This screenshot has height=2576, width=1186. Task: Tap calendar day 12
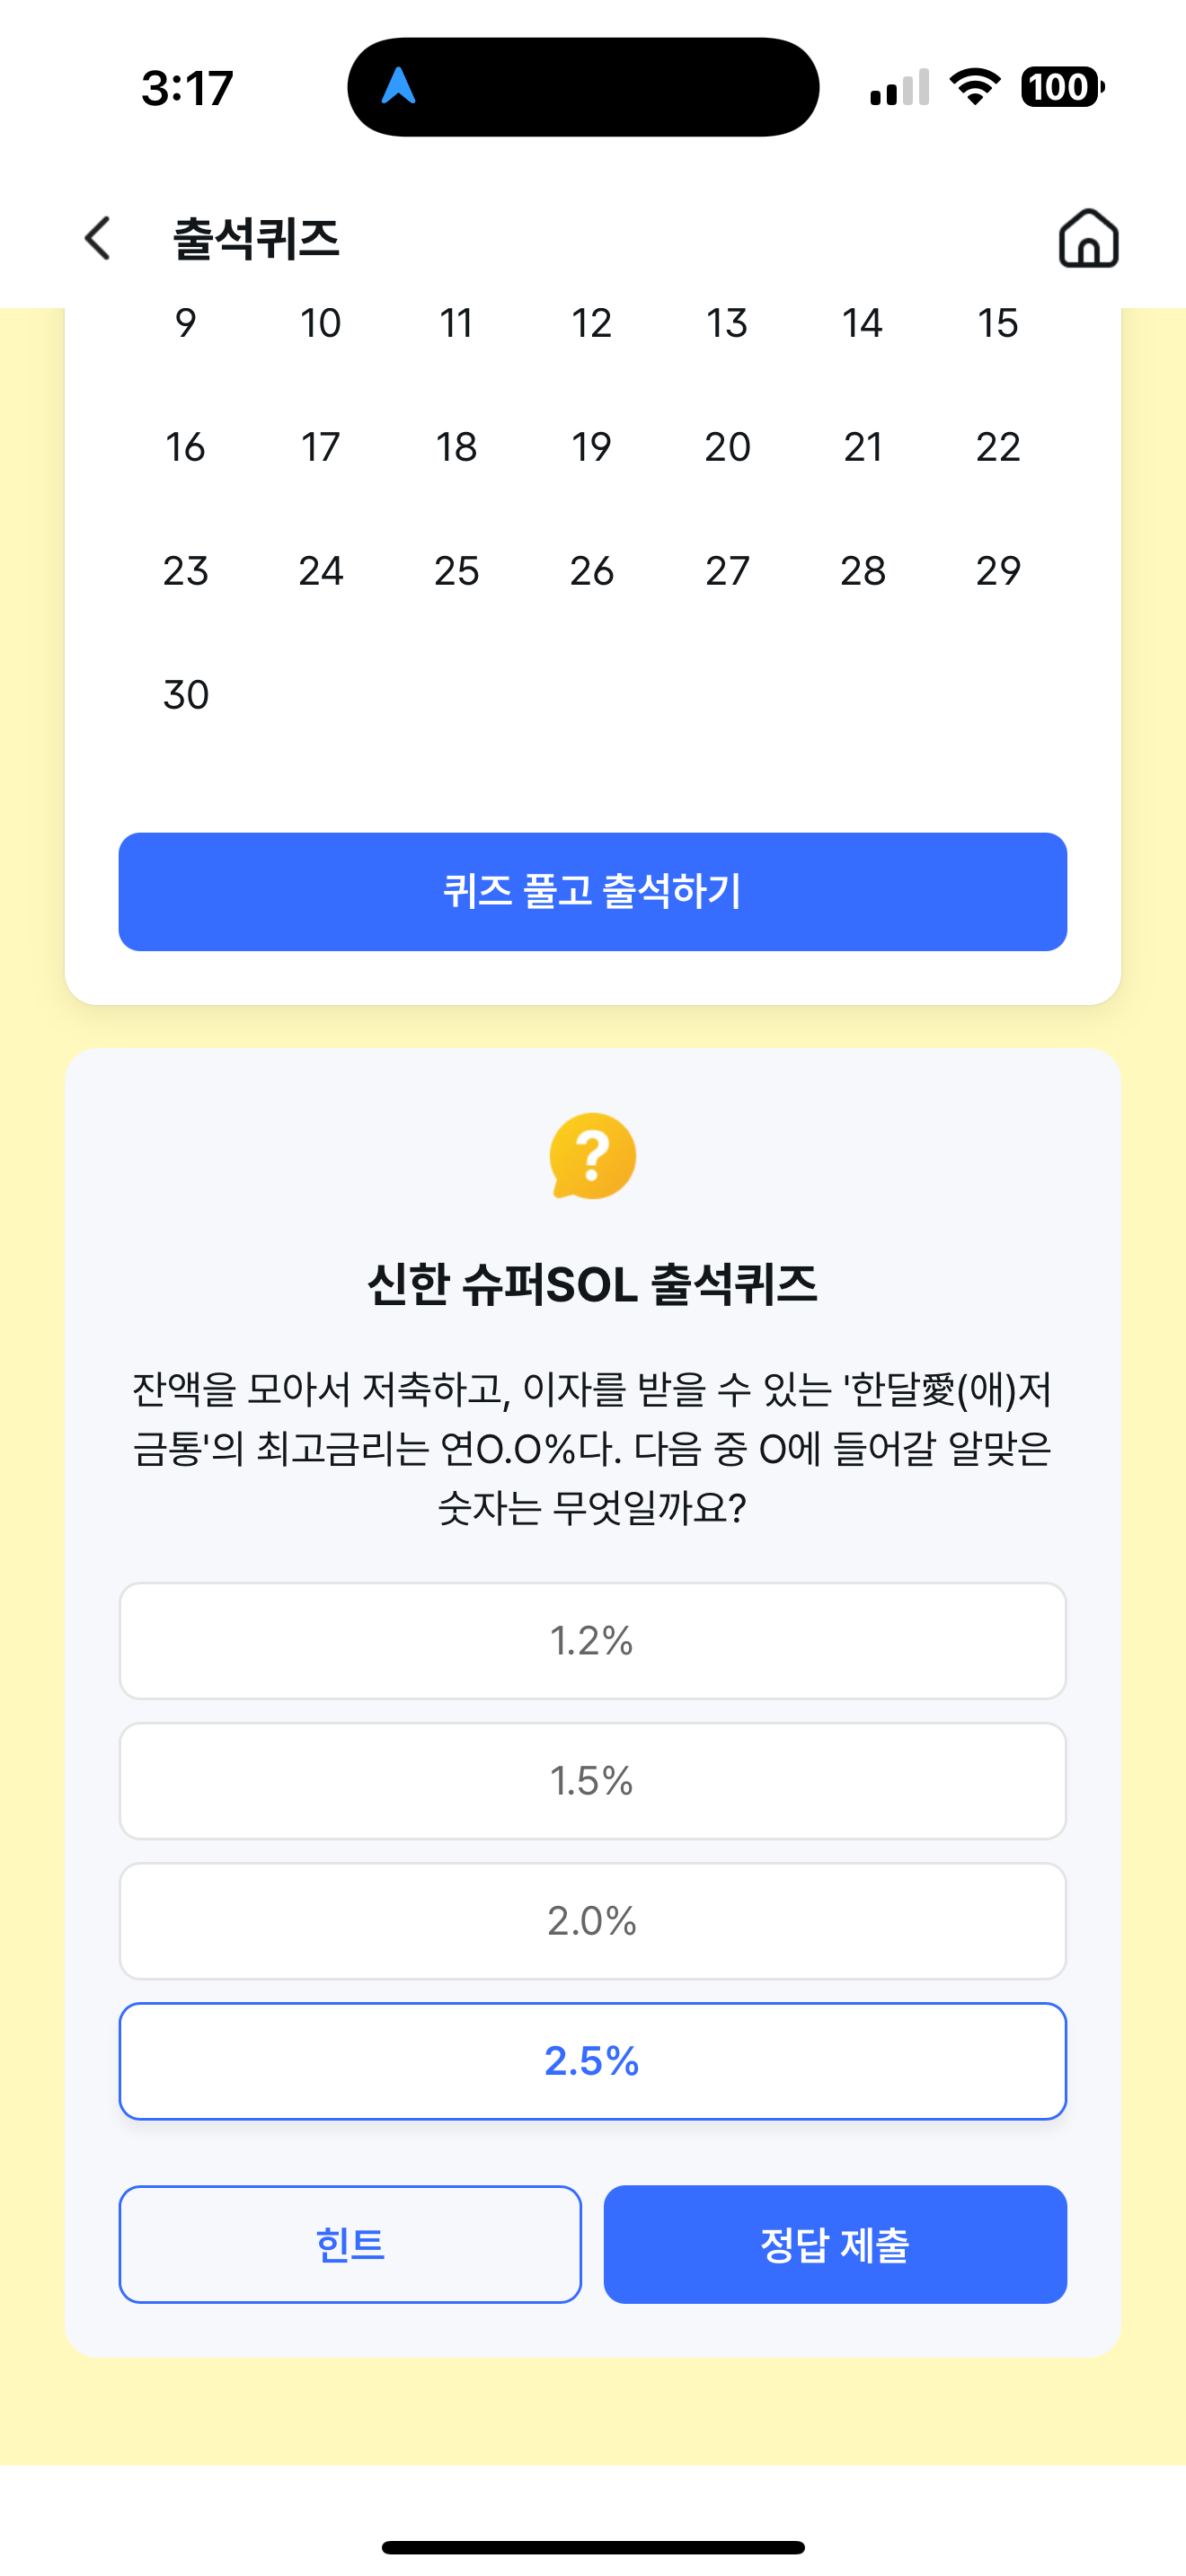[x=592, y=322]
